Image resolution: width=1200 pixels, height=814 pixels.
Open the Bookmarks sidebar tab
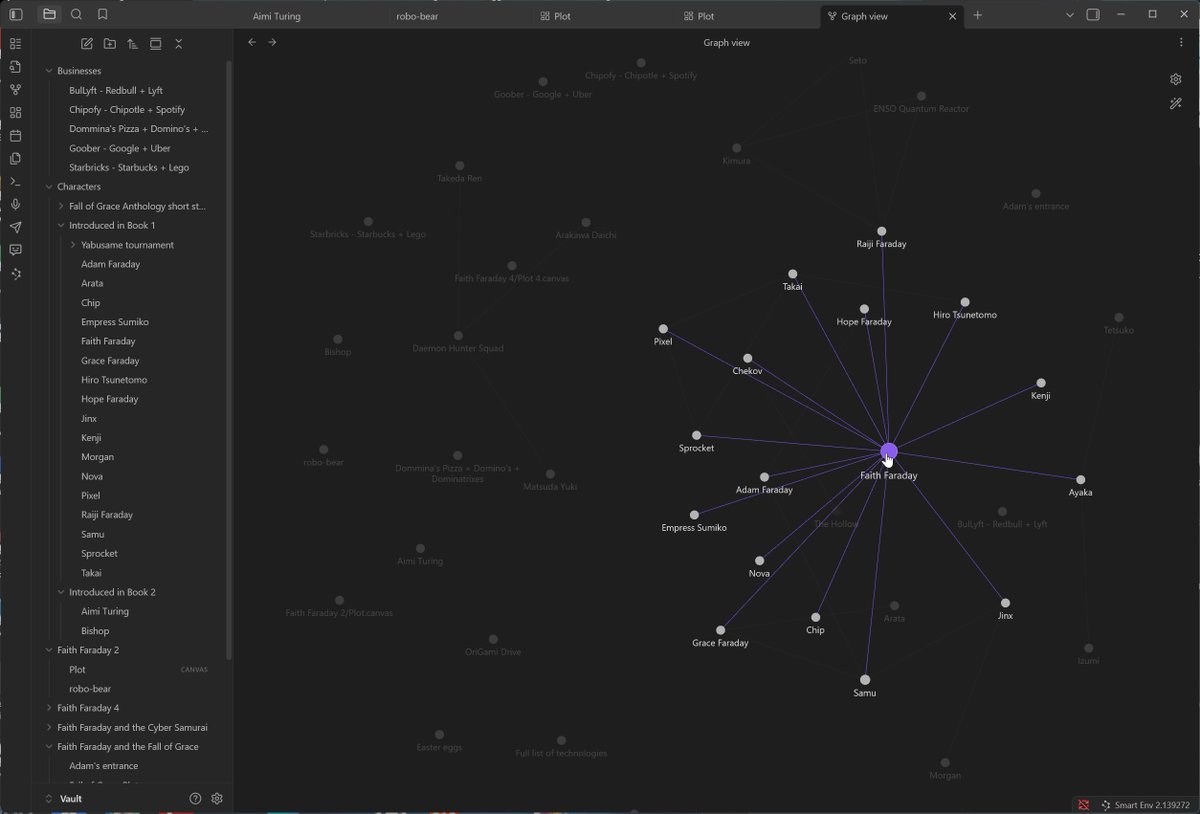(103, 15)
